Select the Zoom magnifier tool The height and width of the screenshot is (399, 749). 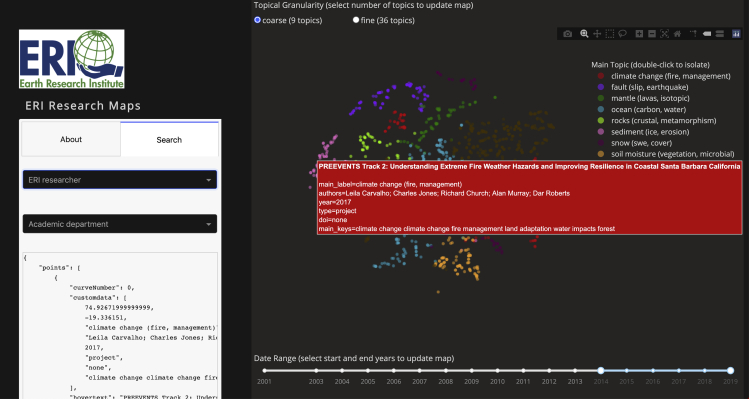click(584, 34)
